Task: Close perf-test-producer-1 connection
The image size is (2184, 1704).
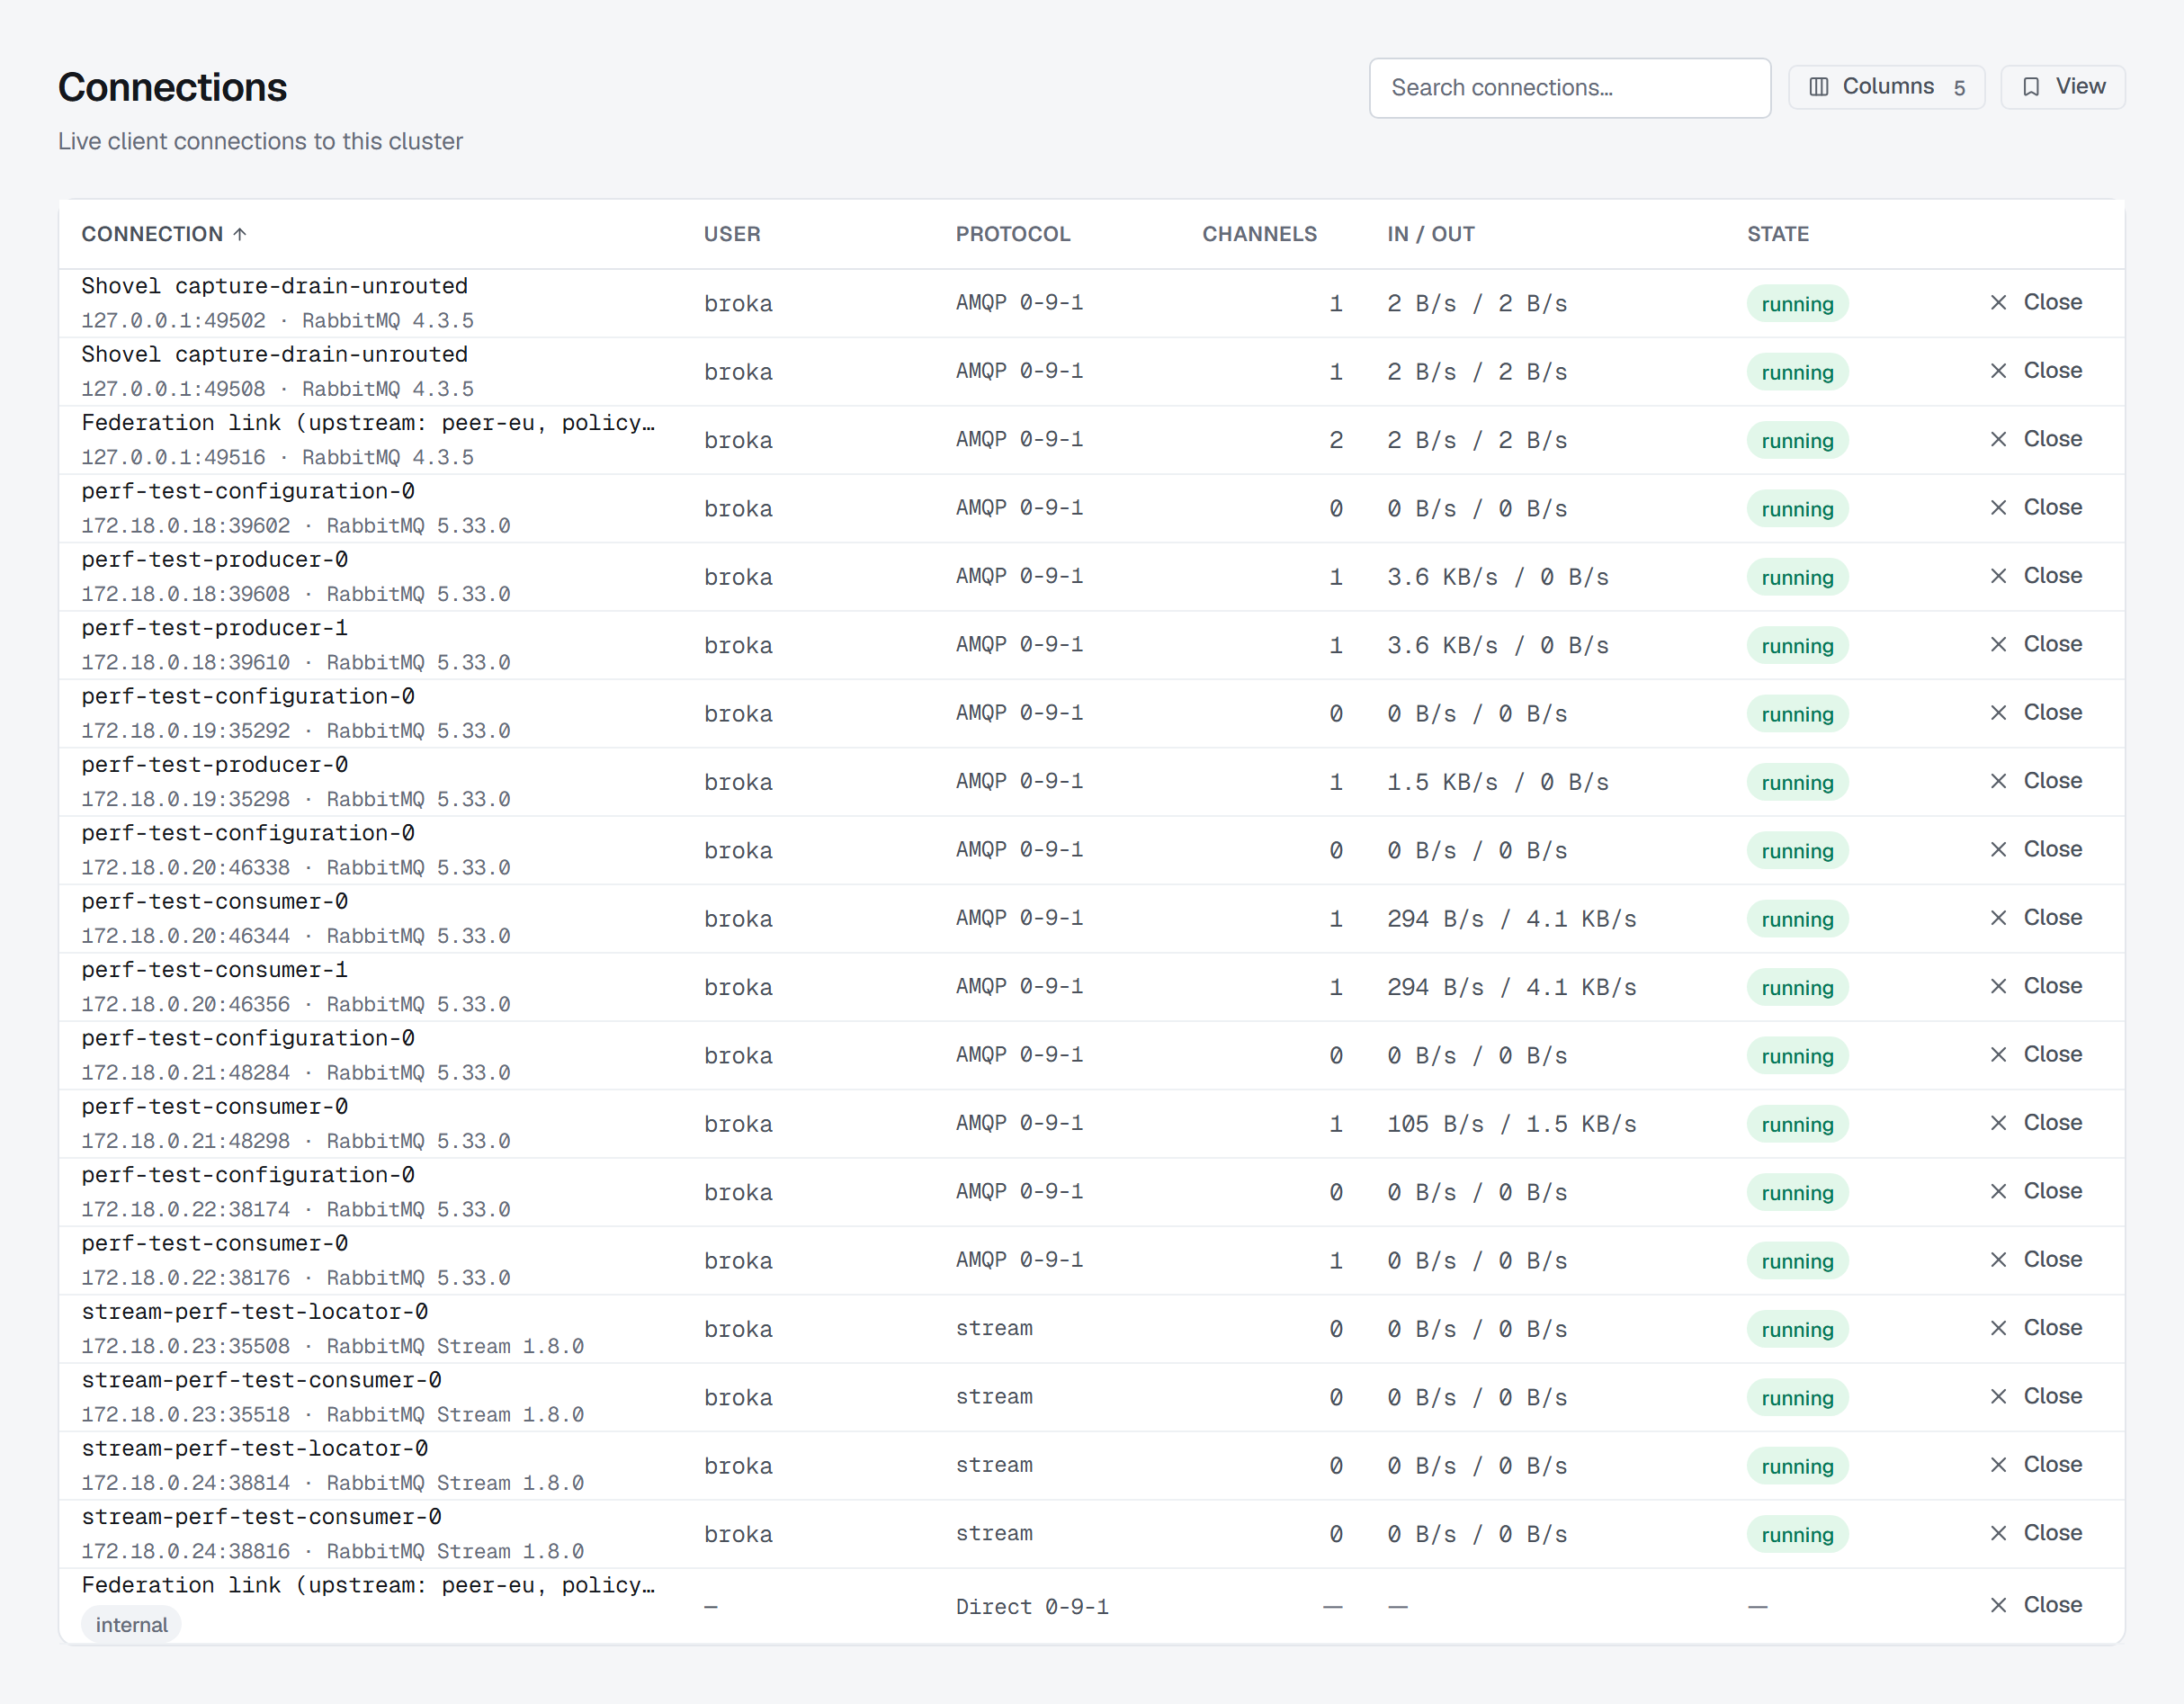Action: [2036, 645]
